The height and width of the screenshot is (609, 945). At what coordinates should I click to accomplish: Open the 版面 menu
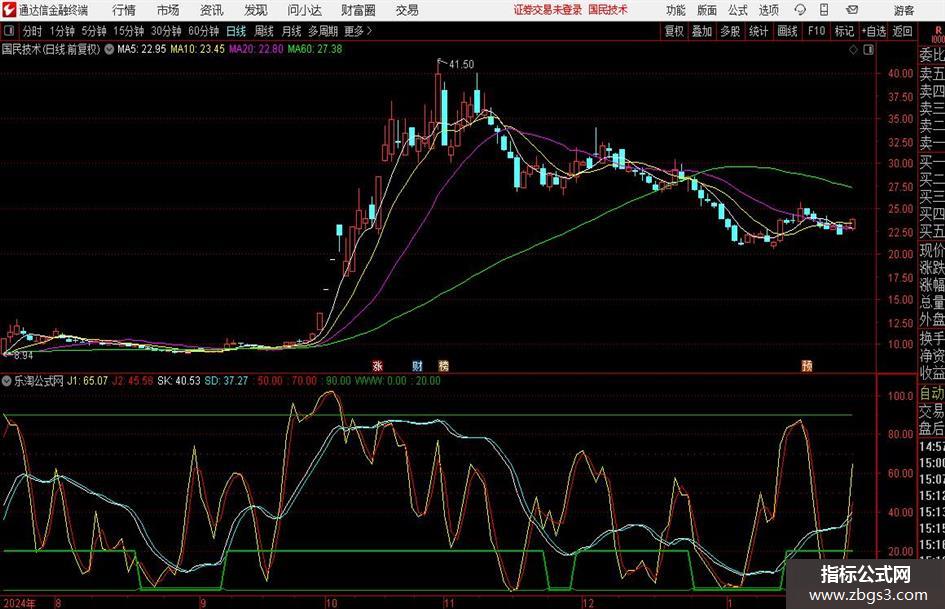pos(706,10)
